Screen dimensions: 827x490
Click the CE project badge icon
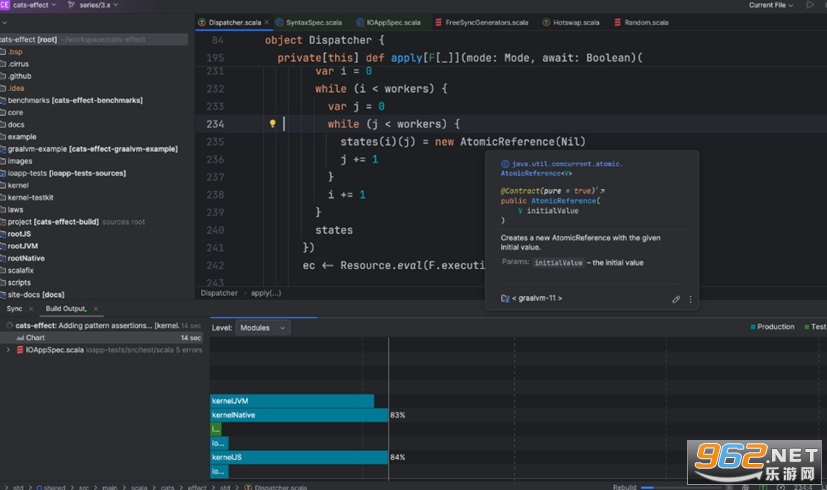5,5
